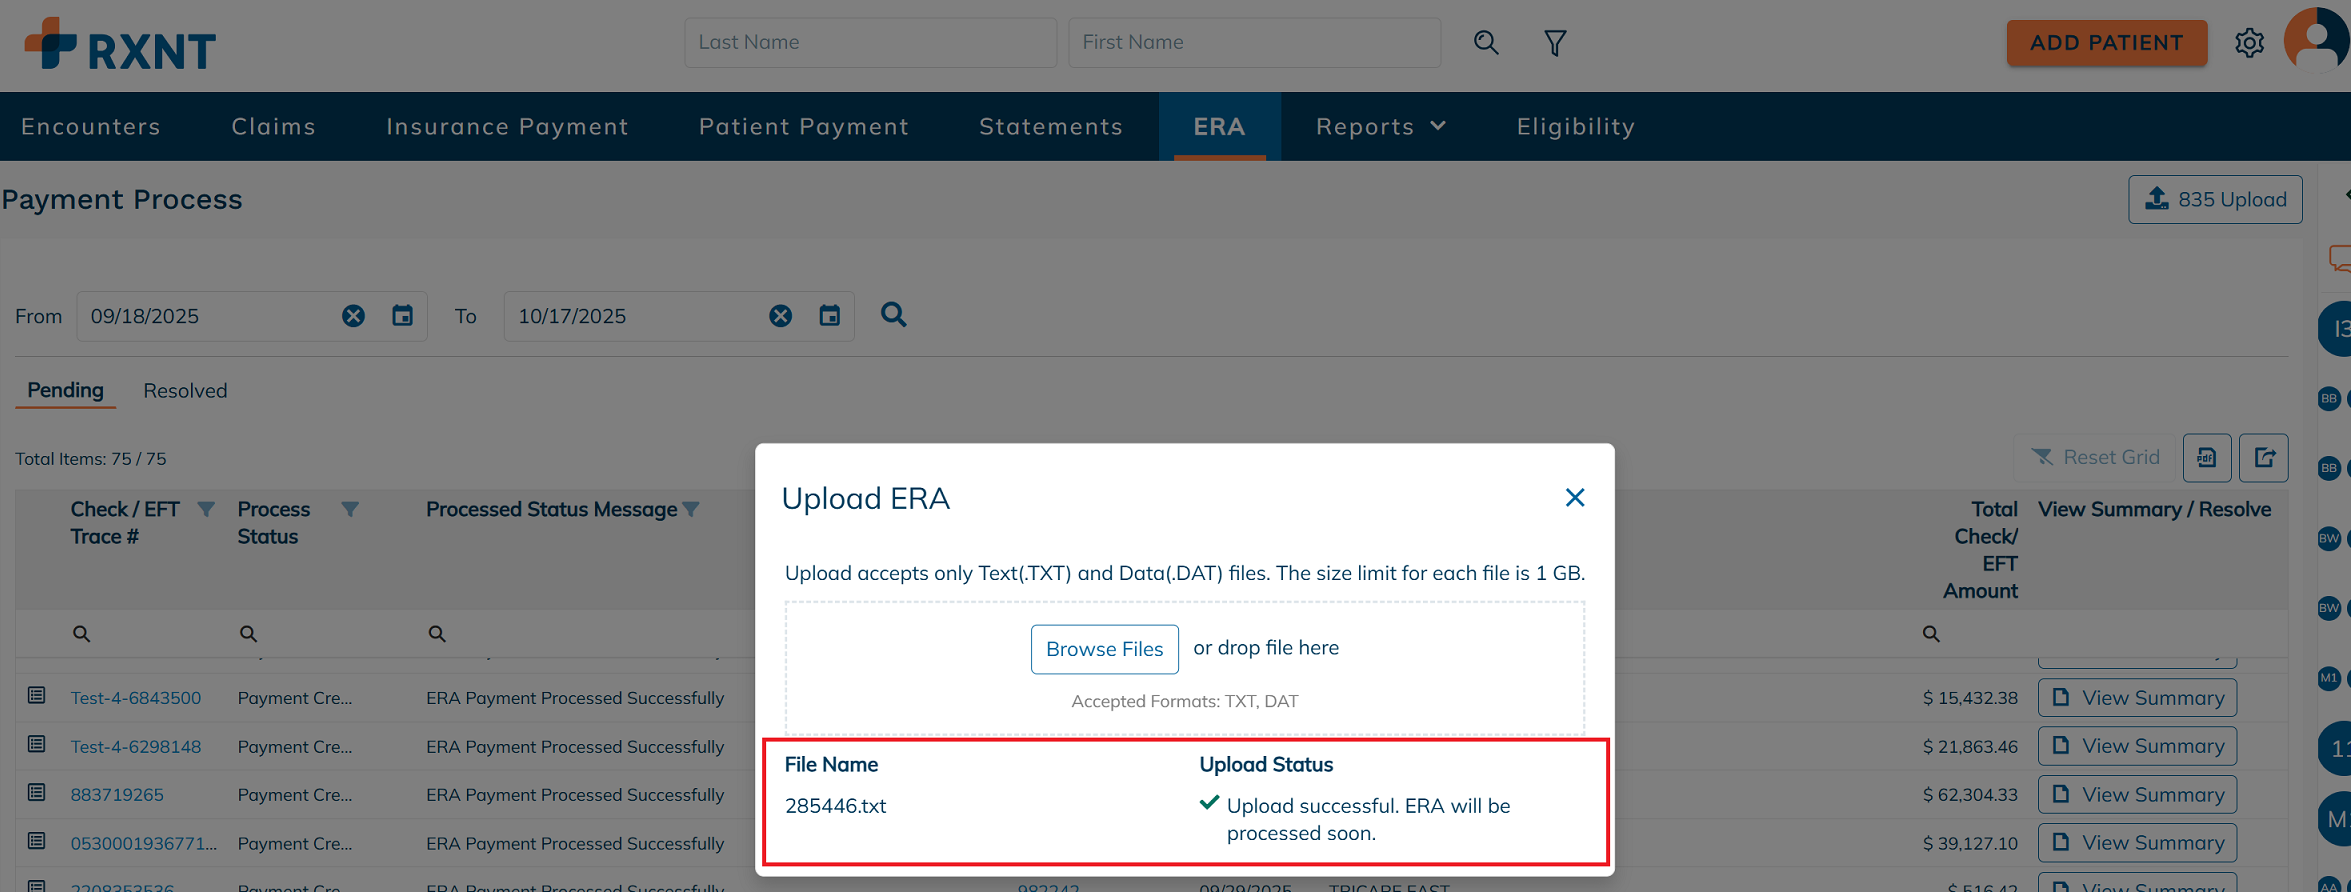The image size is (2351, 892).
Task: Export grid to PDF icon
Action: [x=2206, y=458]
